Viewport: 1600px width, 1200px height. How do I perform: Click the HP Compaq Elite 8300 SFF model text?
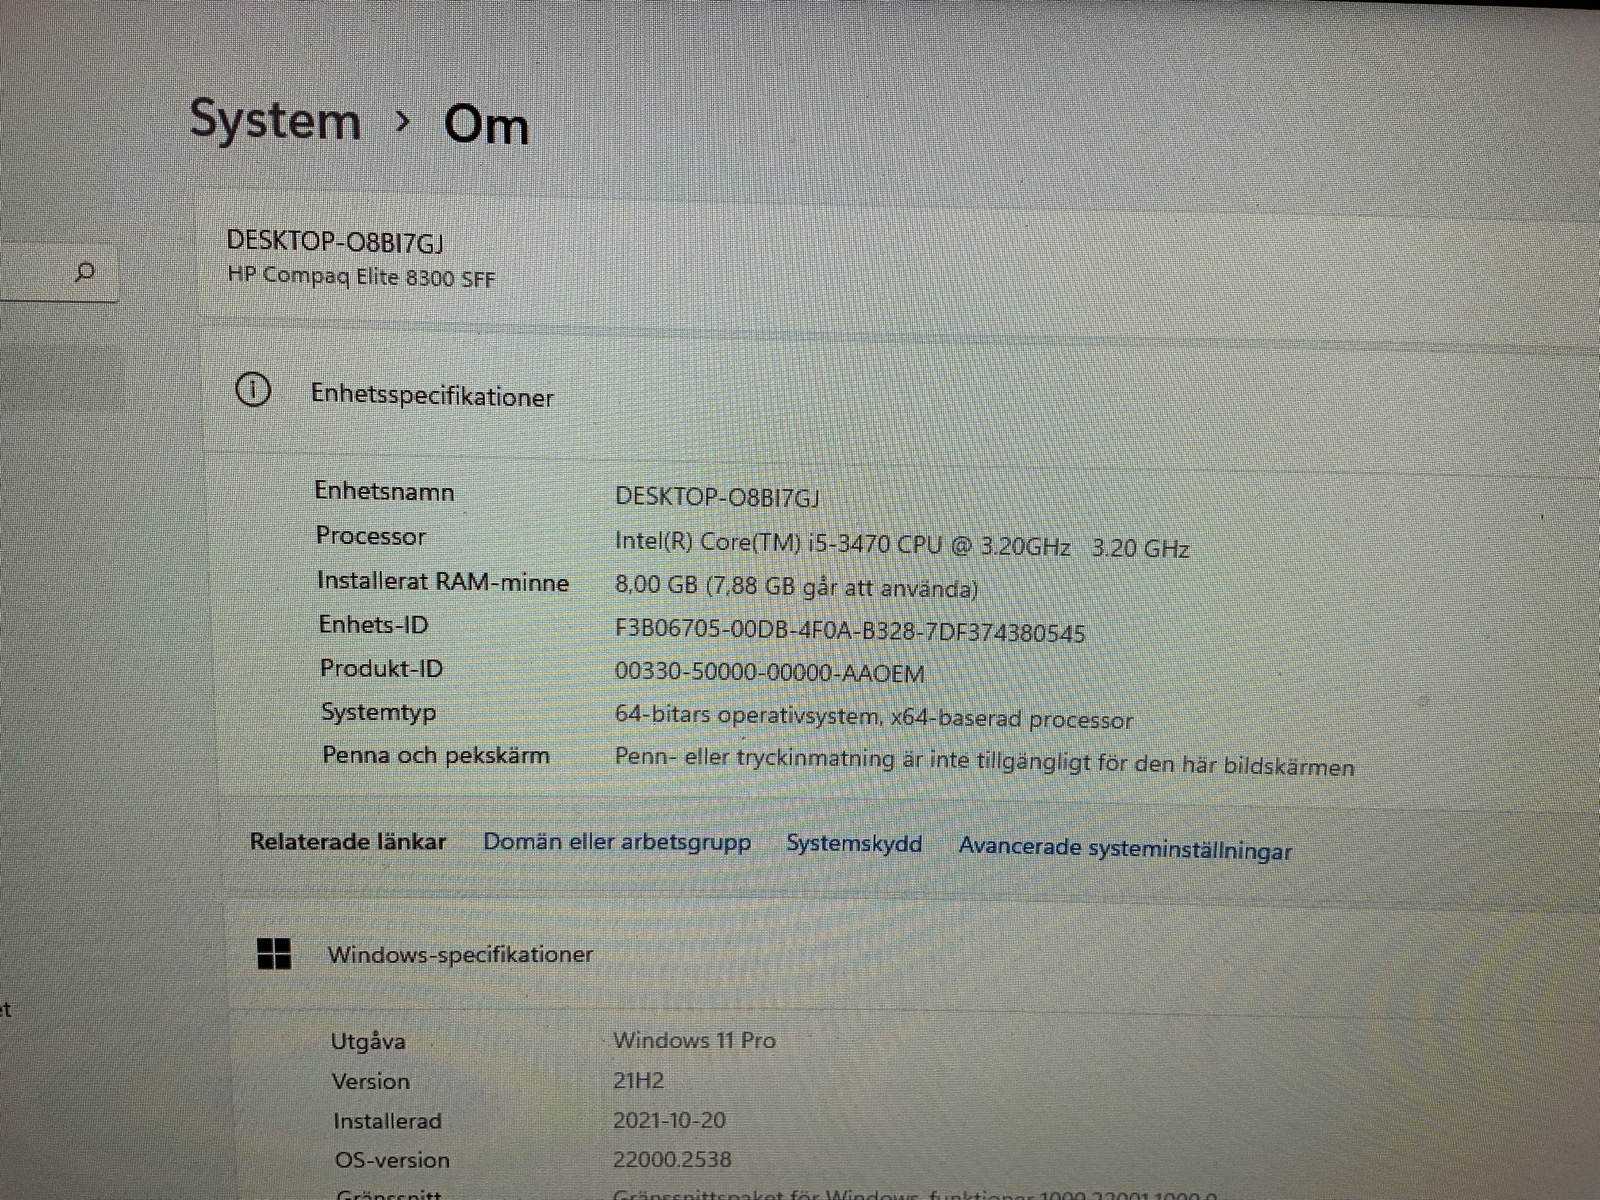(x=361, y=277)
